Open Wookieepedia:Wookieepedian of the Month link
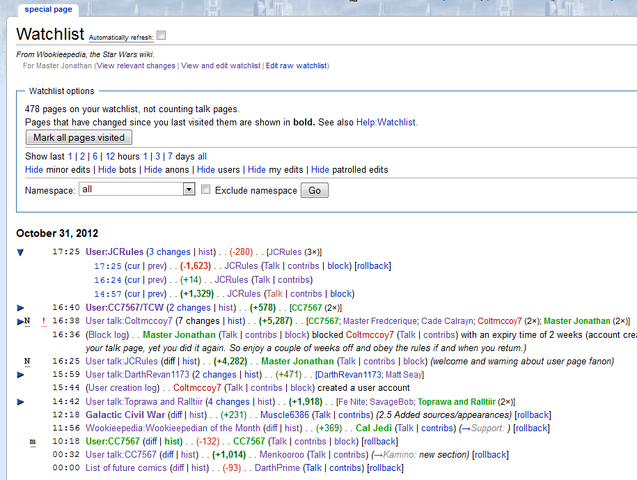The image size is (637, 480). click(x=173, y=428)
